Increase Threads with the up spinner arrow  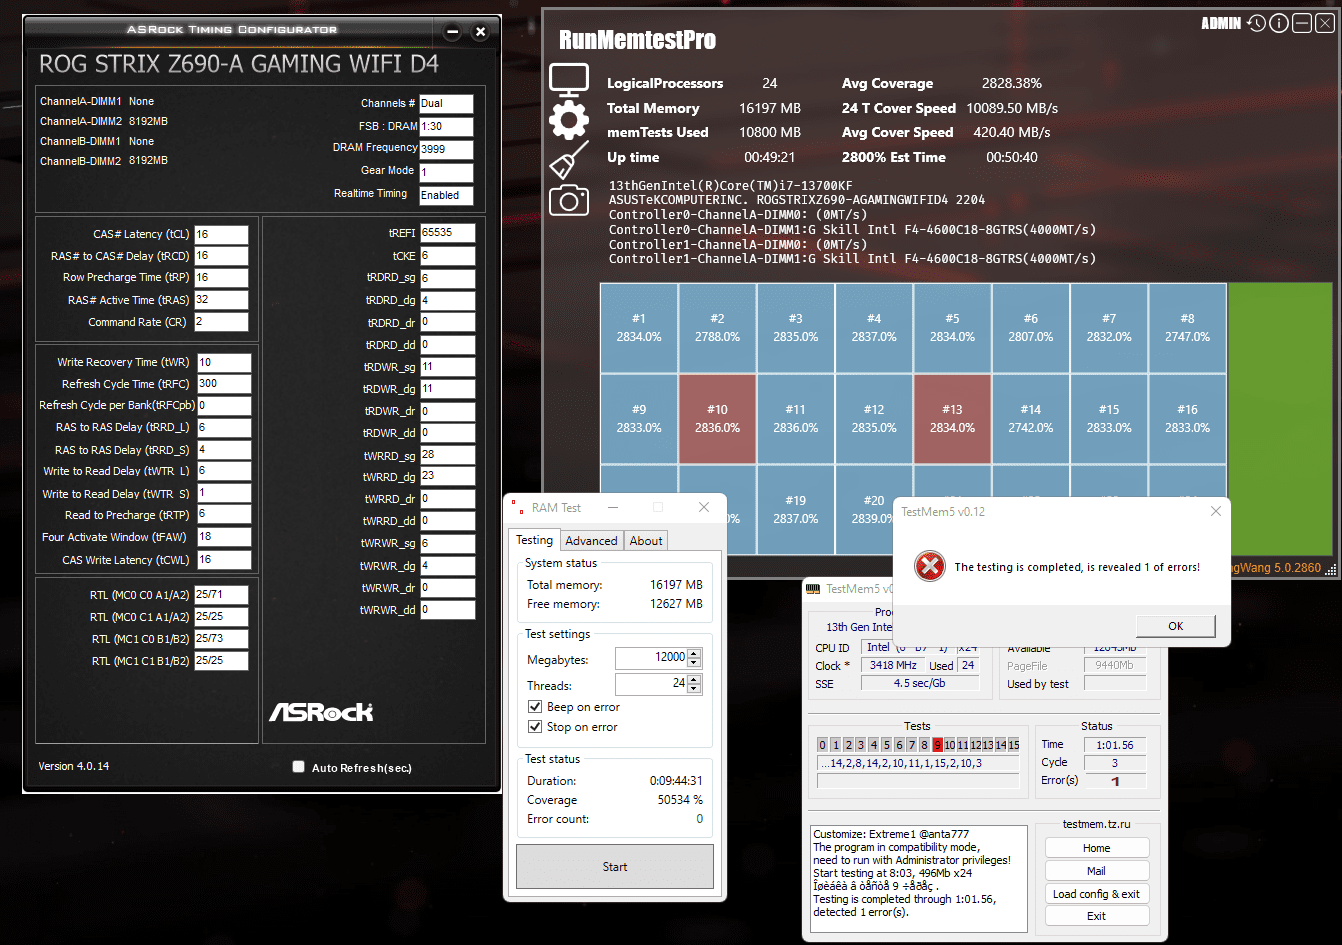pyautogui.click(x=694, y=680)
